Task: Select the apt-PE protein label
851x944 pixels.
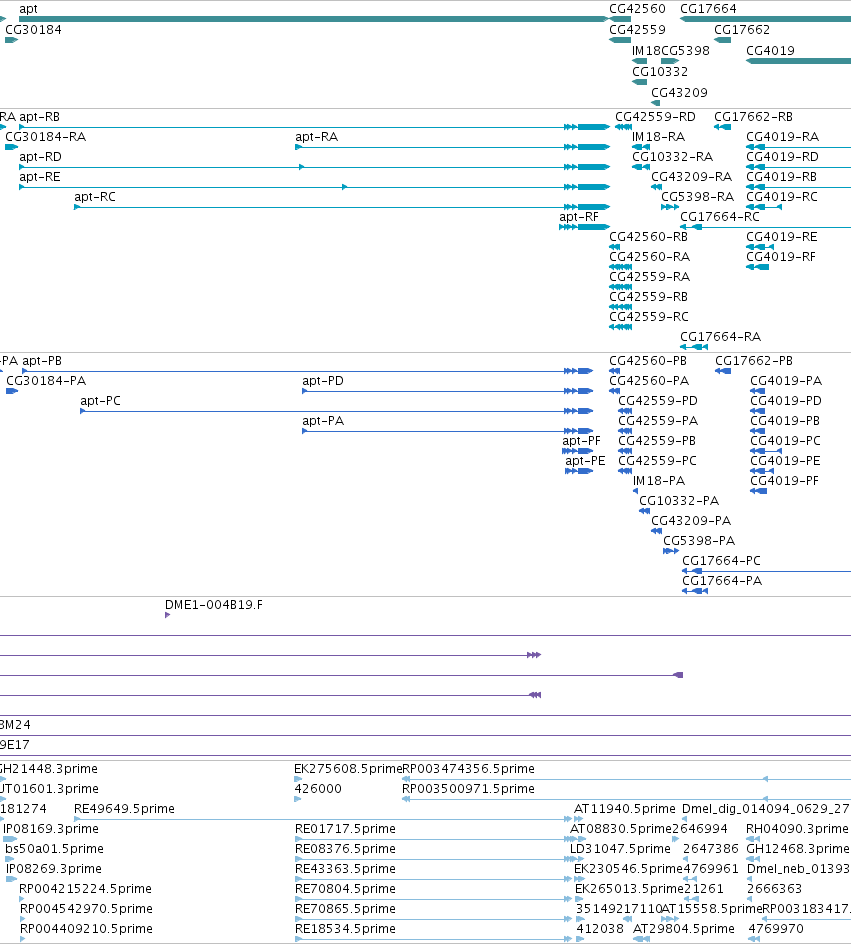Action: [x=585, y=461]
